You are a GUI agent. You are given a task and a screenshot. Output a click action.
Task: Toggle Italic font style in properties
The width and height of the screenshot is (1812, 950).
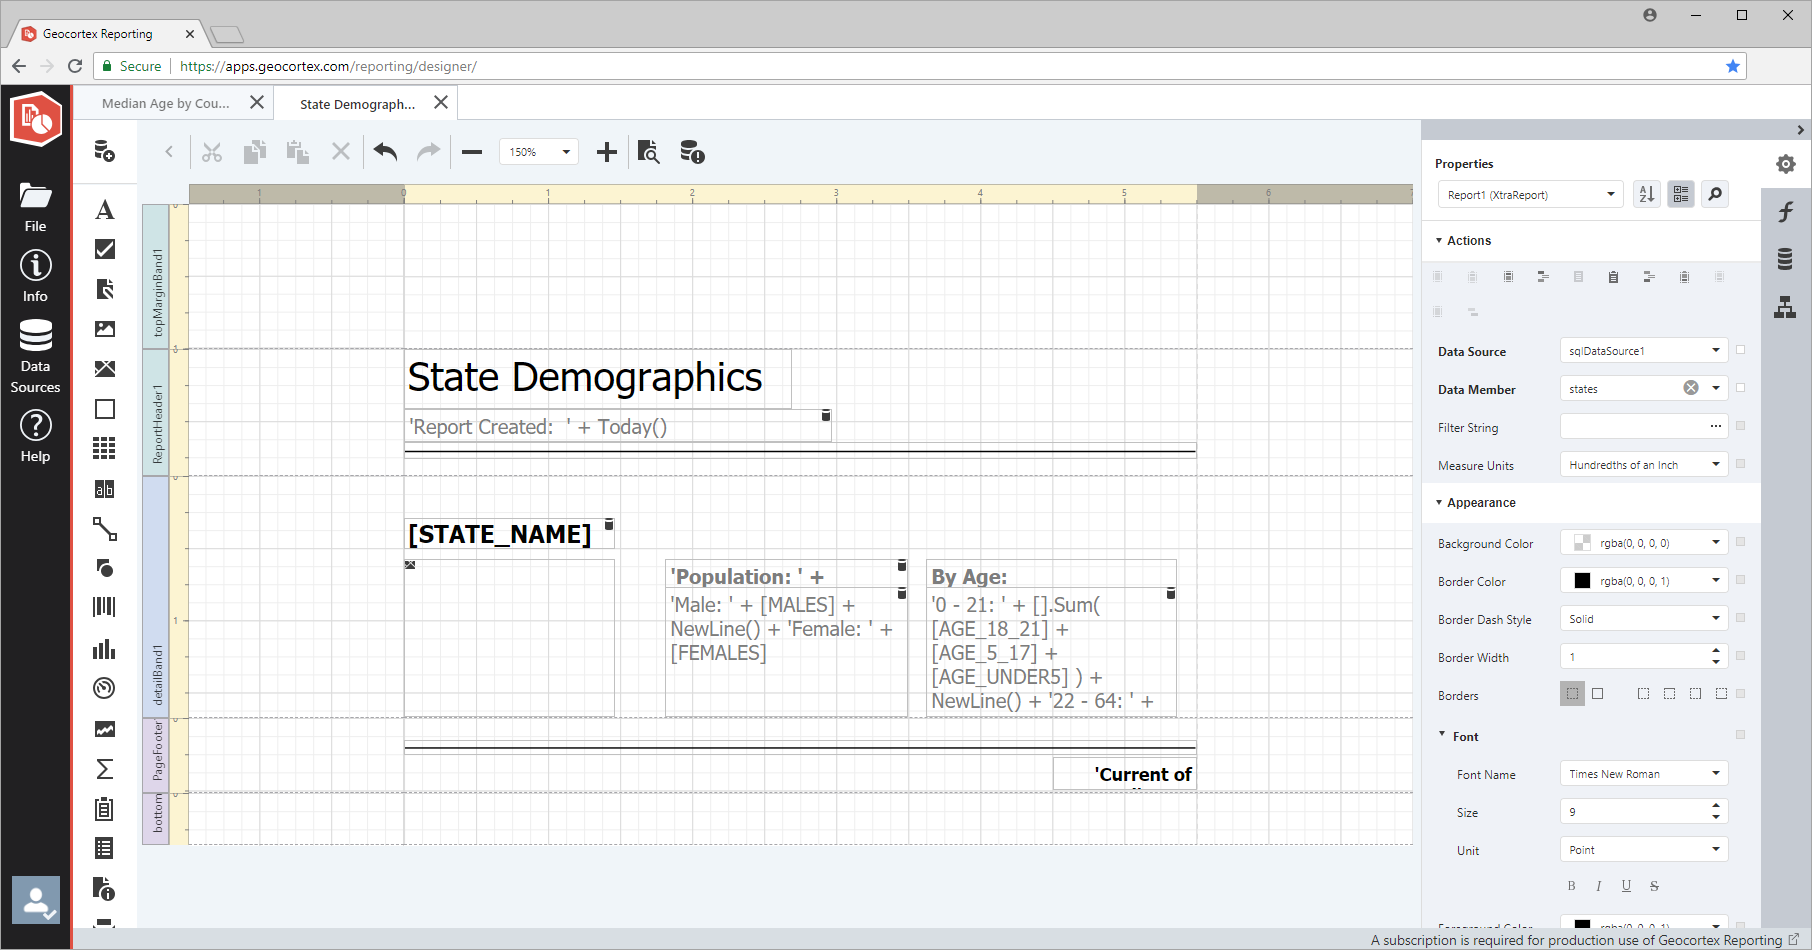pyautogui.click(x=1598, y=886)
